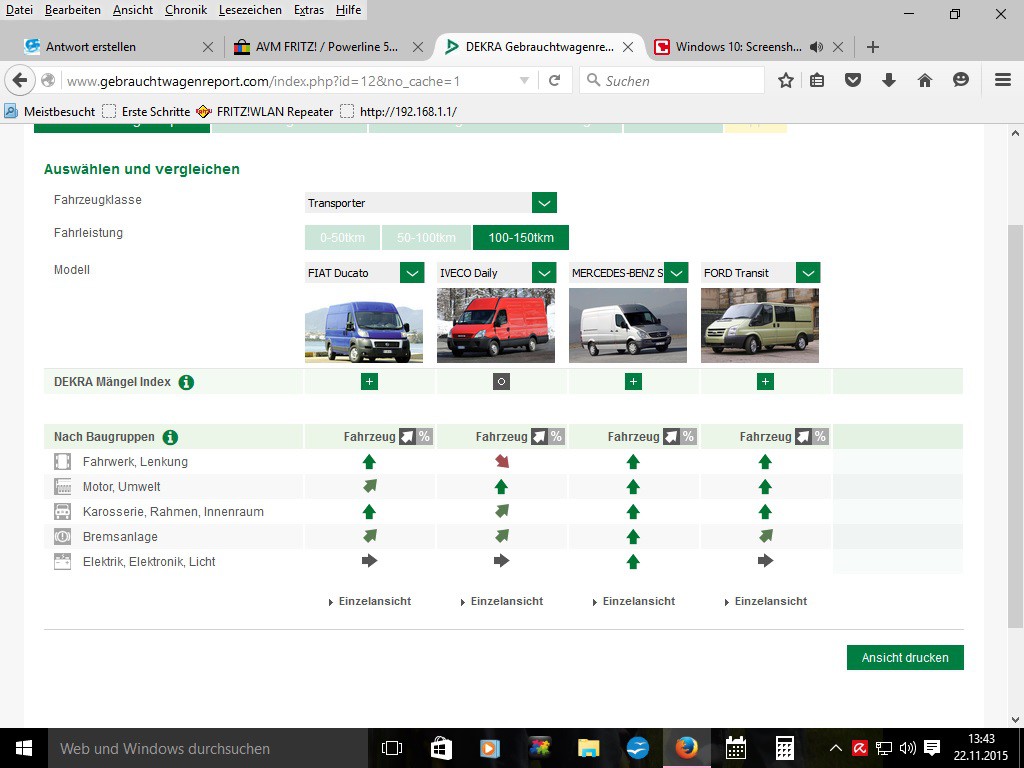This screenshot has width=1024, height=768.
Task: Bookmark this page with star icon
Action: click(786, 80)
